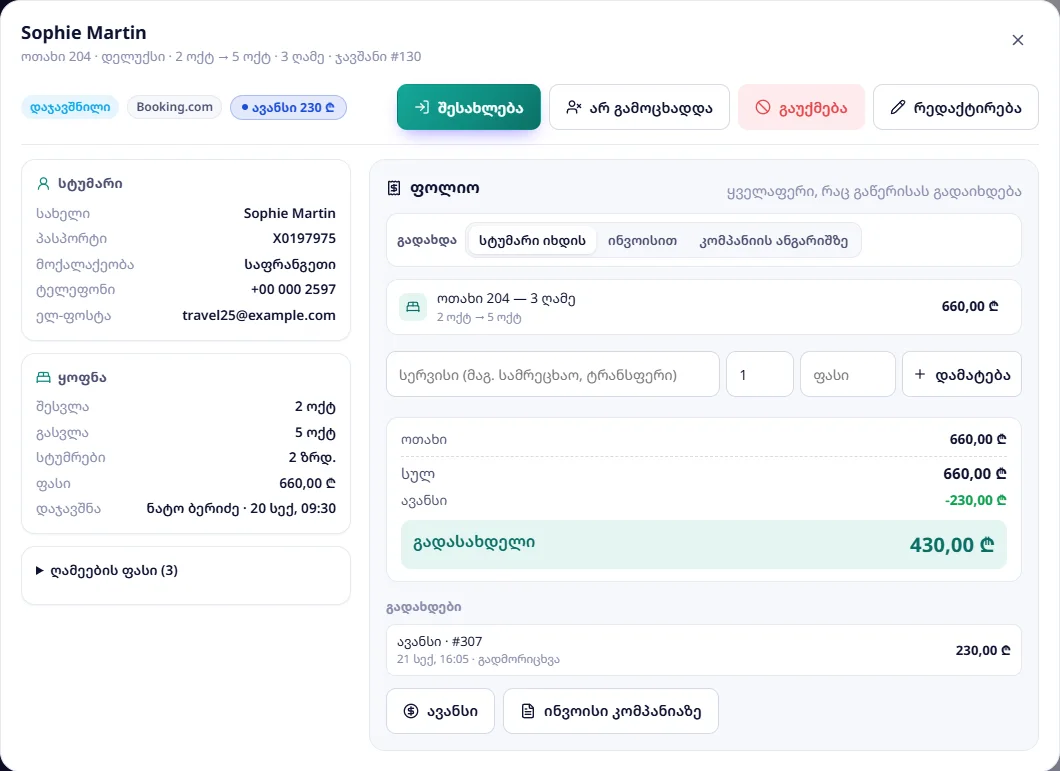The height and width of the screenshot is (771, 1060).
Task: Click the folio receipt icon
Action: 394,189
